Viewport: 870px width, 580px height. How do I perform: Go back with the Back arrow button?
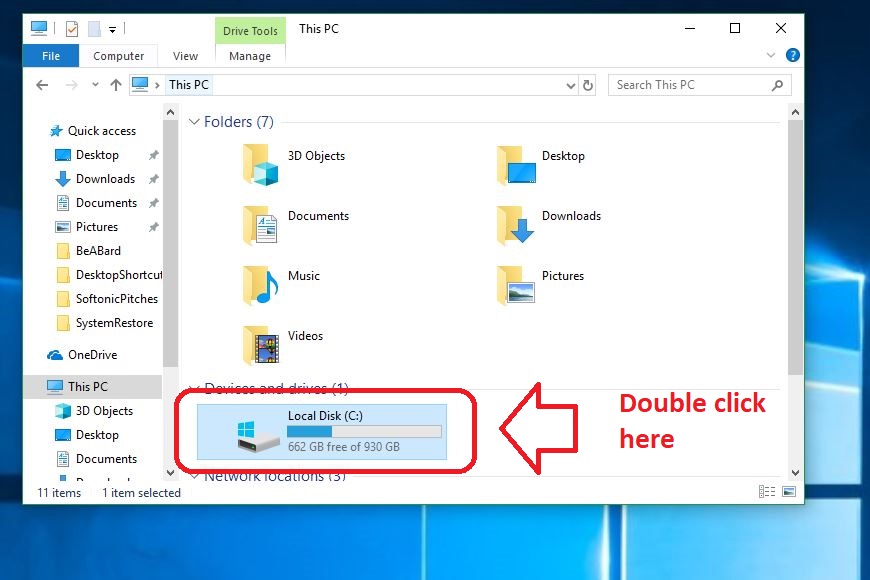[42, 85]
